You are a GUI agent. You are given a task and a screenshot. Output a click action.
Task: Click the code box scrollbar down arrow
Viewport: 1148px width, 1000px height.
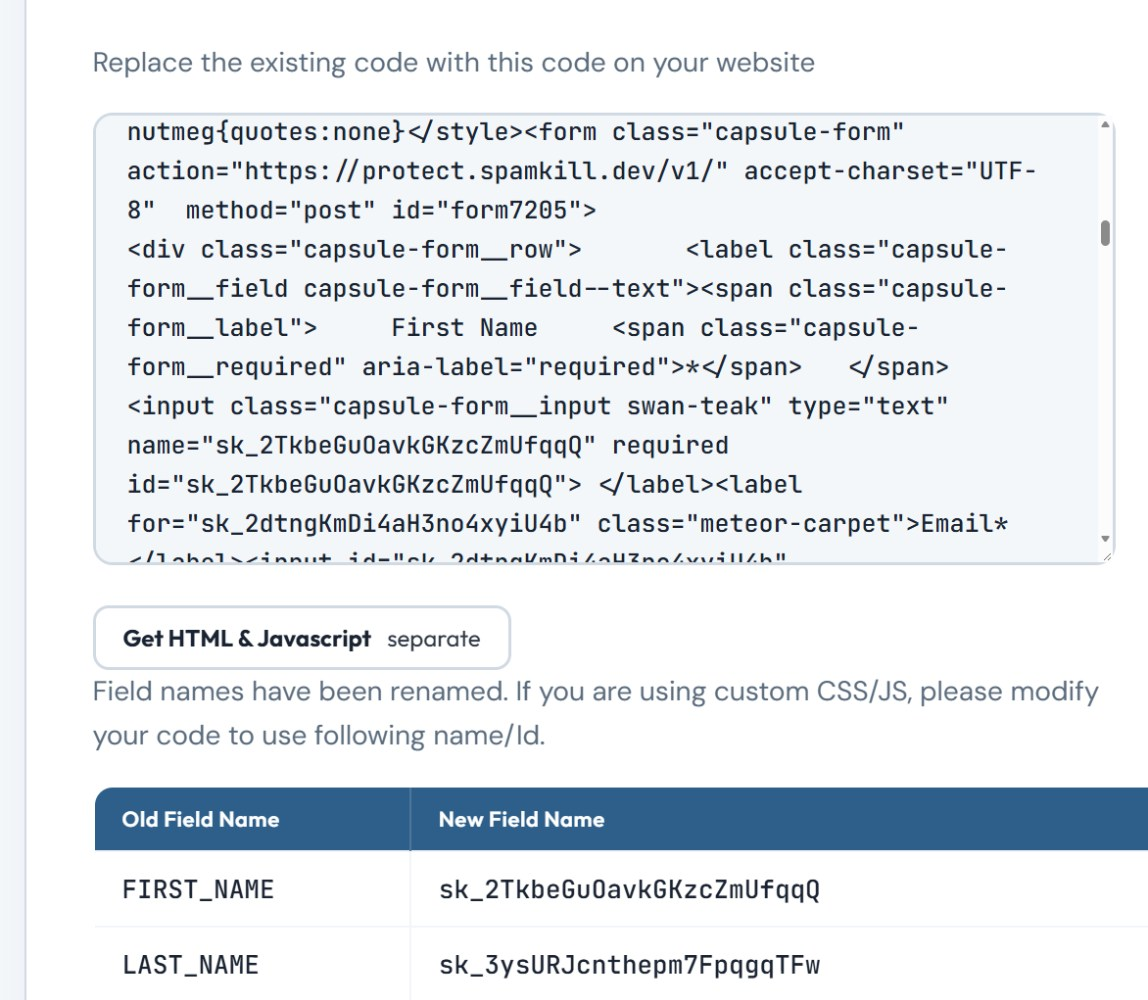(x=1105, y=539)
